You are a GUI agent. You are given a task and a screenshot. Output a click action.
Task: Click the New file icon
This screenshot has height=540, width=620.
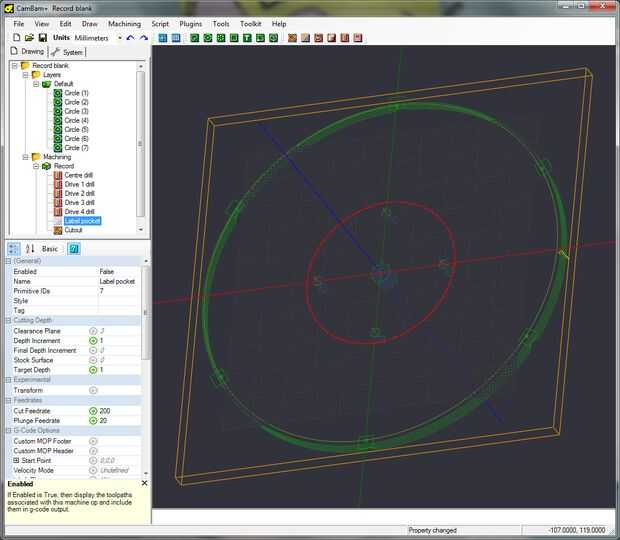click(x=17, y=38)
